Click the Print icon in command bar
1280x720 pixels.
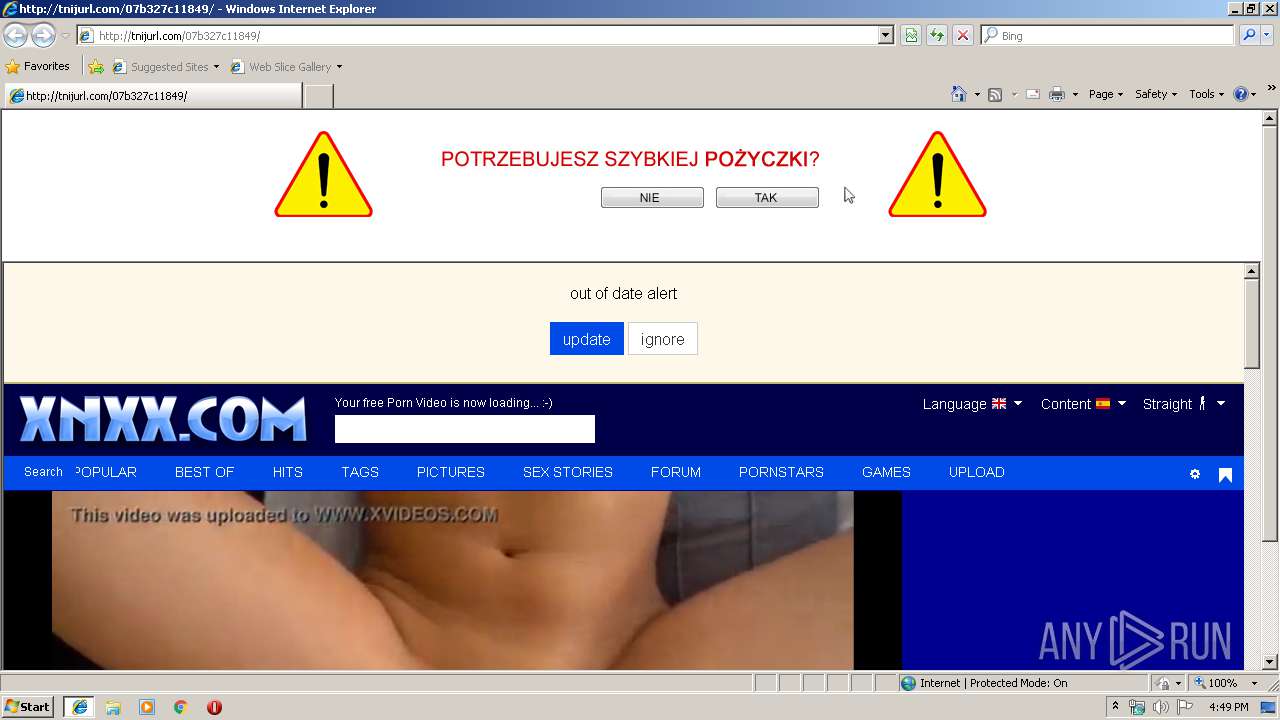coord(1057,94)
